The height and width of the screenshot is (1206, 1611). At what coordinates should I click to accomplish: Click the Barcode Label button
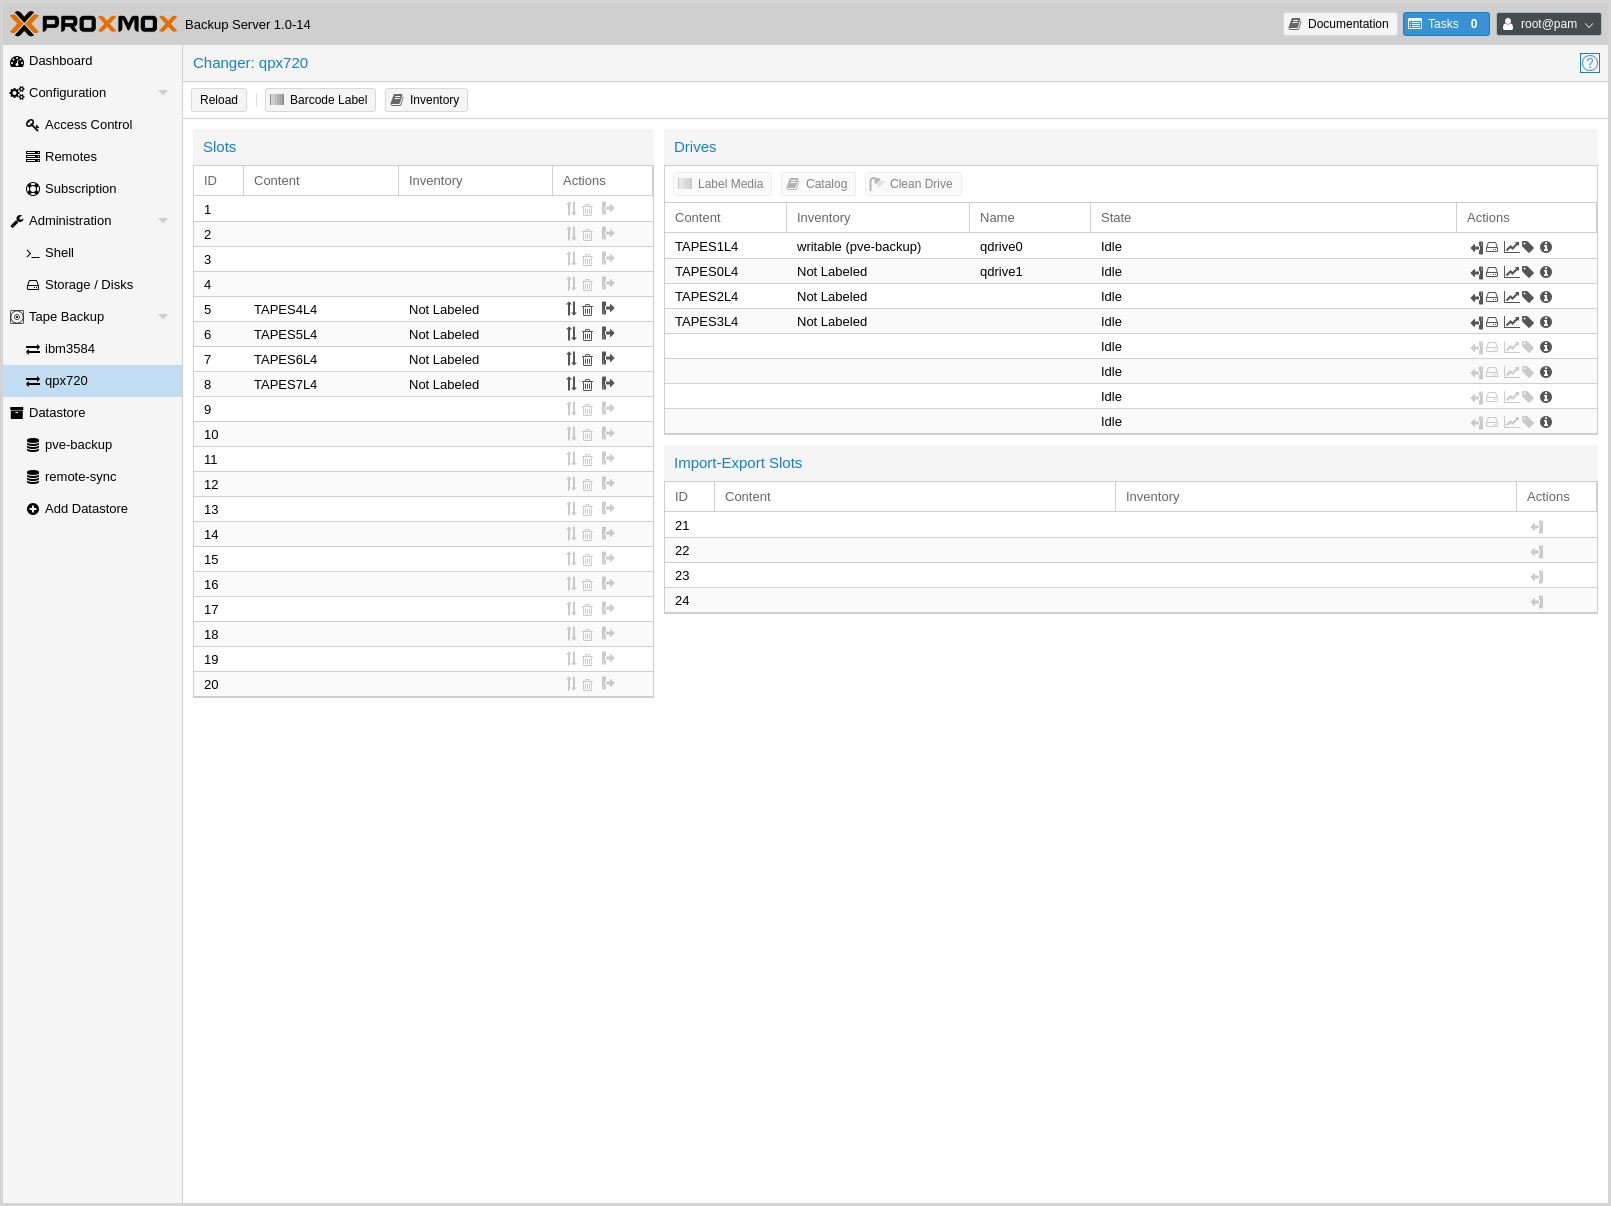point(320,100)
